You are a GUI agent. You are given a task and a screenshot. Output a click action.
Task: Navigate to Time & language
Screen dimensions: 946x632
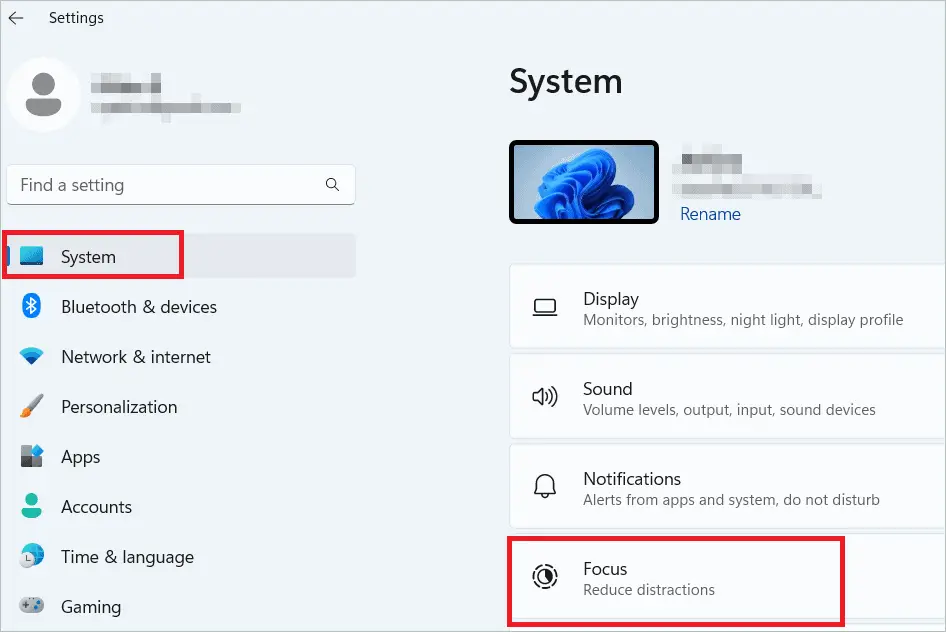pos(181,557)
